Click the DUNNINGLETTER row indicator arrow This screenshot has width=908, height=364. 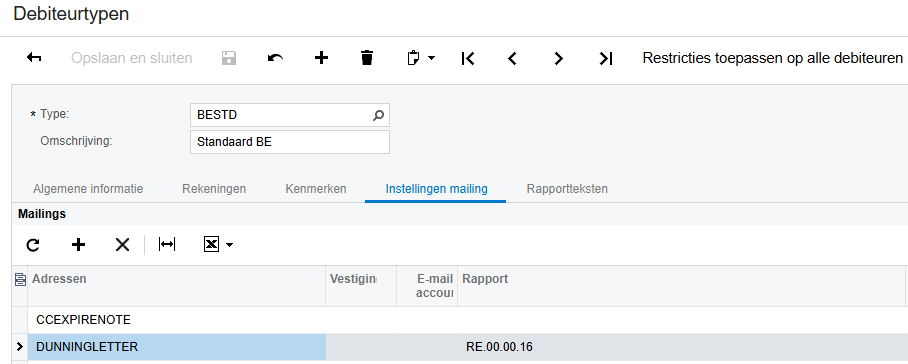20,347
